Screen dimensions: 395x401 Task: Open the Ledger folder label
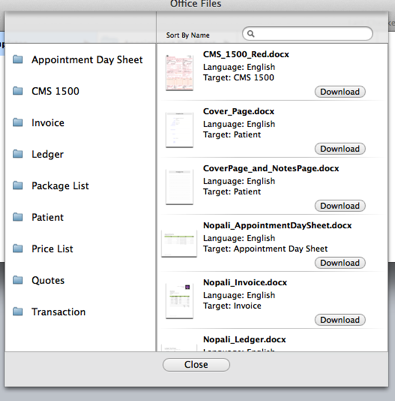coord(47,154)
